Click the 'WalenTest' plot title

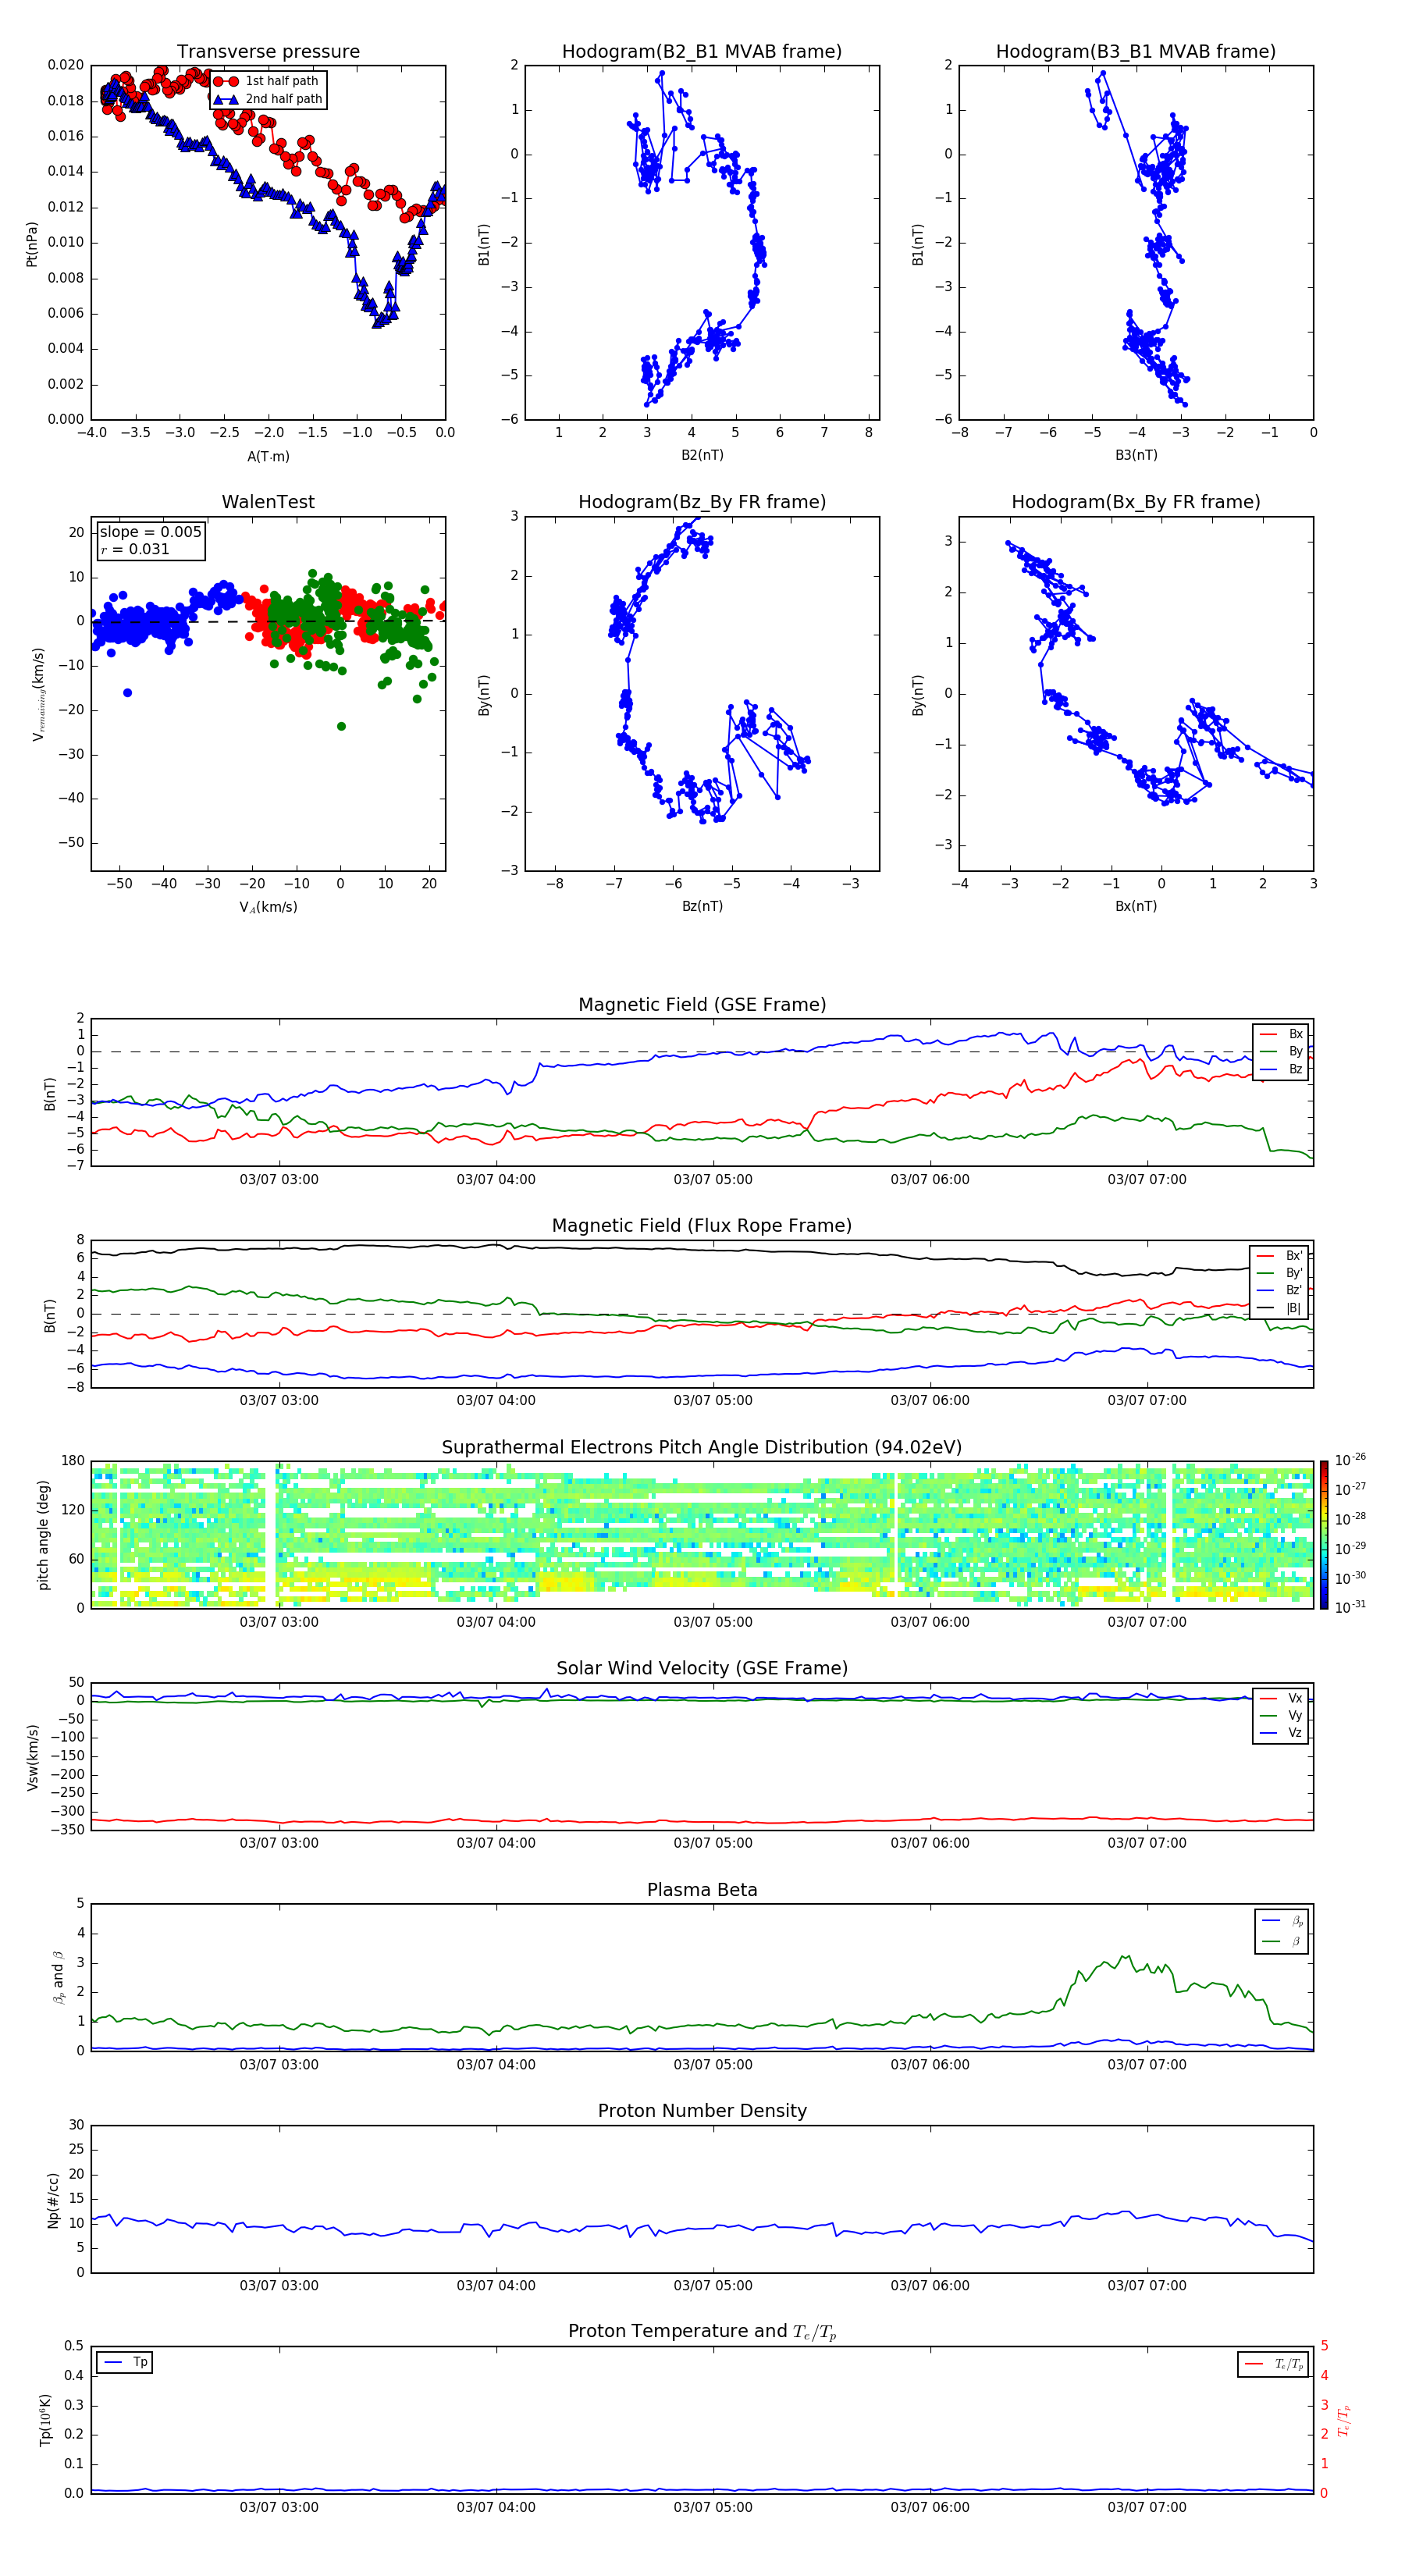(x=268, y=502)
